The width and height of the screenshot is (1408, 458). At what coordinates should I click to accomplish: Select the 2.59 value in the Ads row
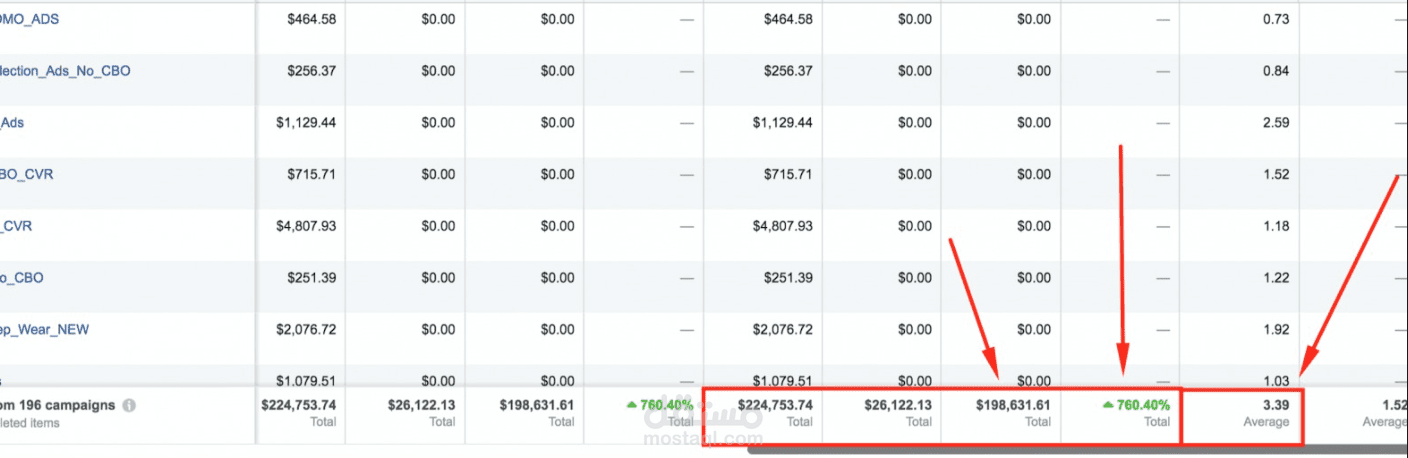1275,123
